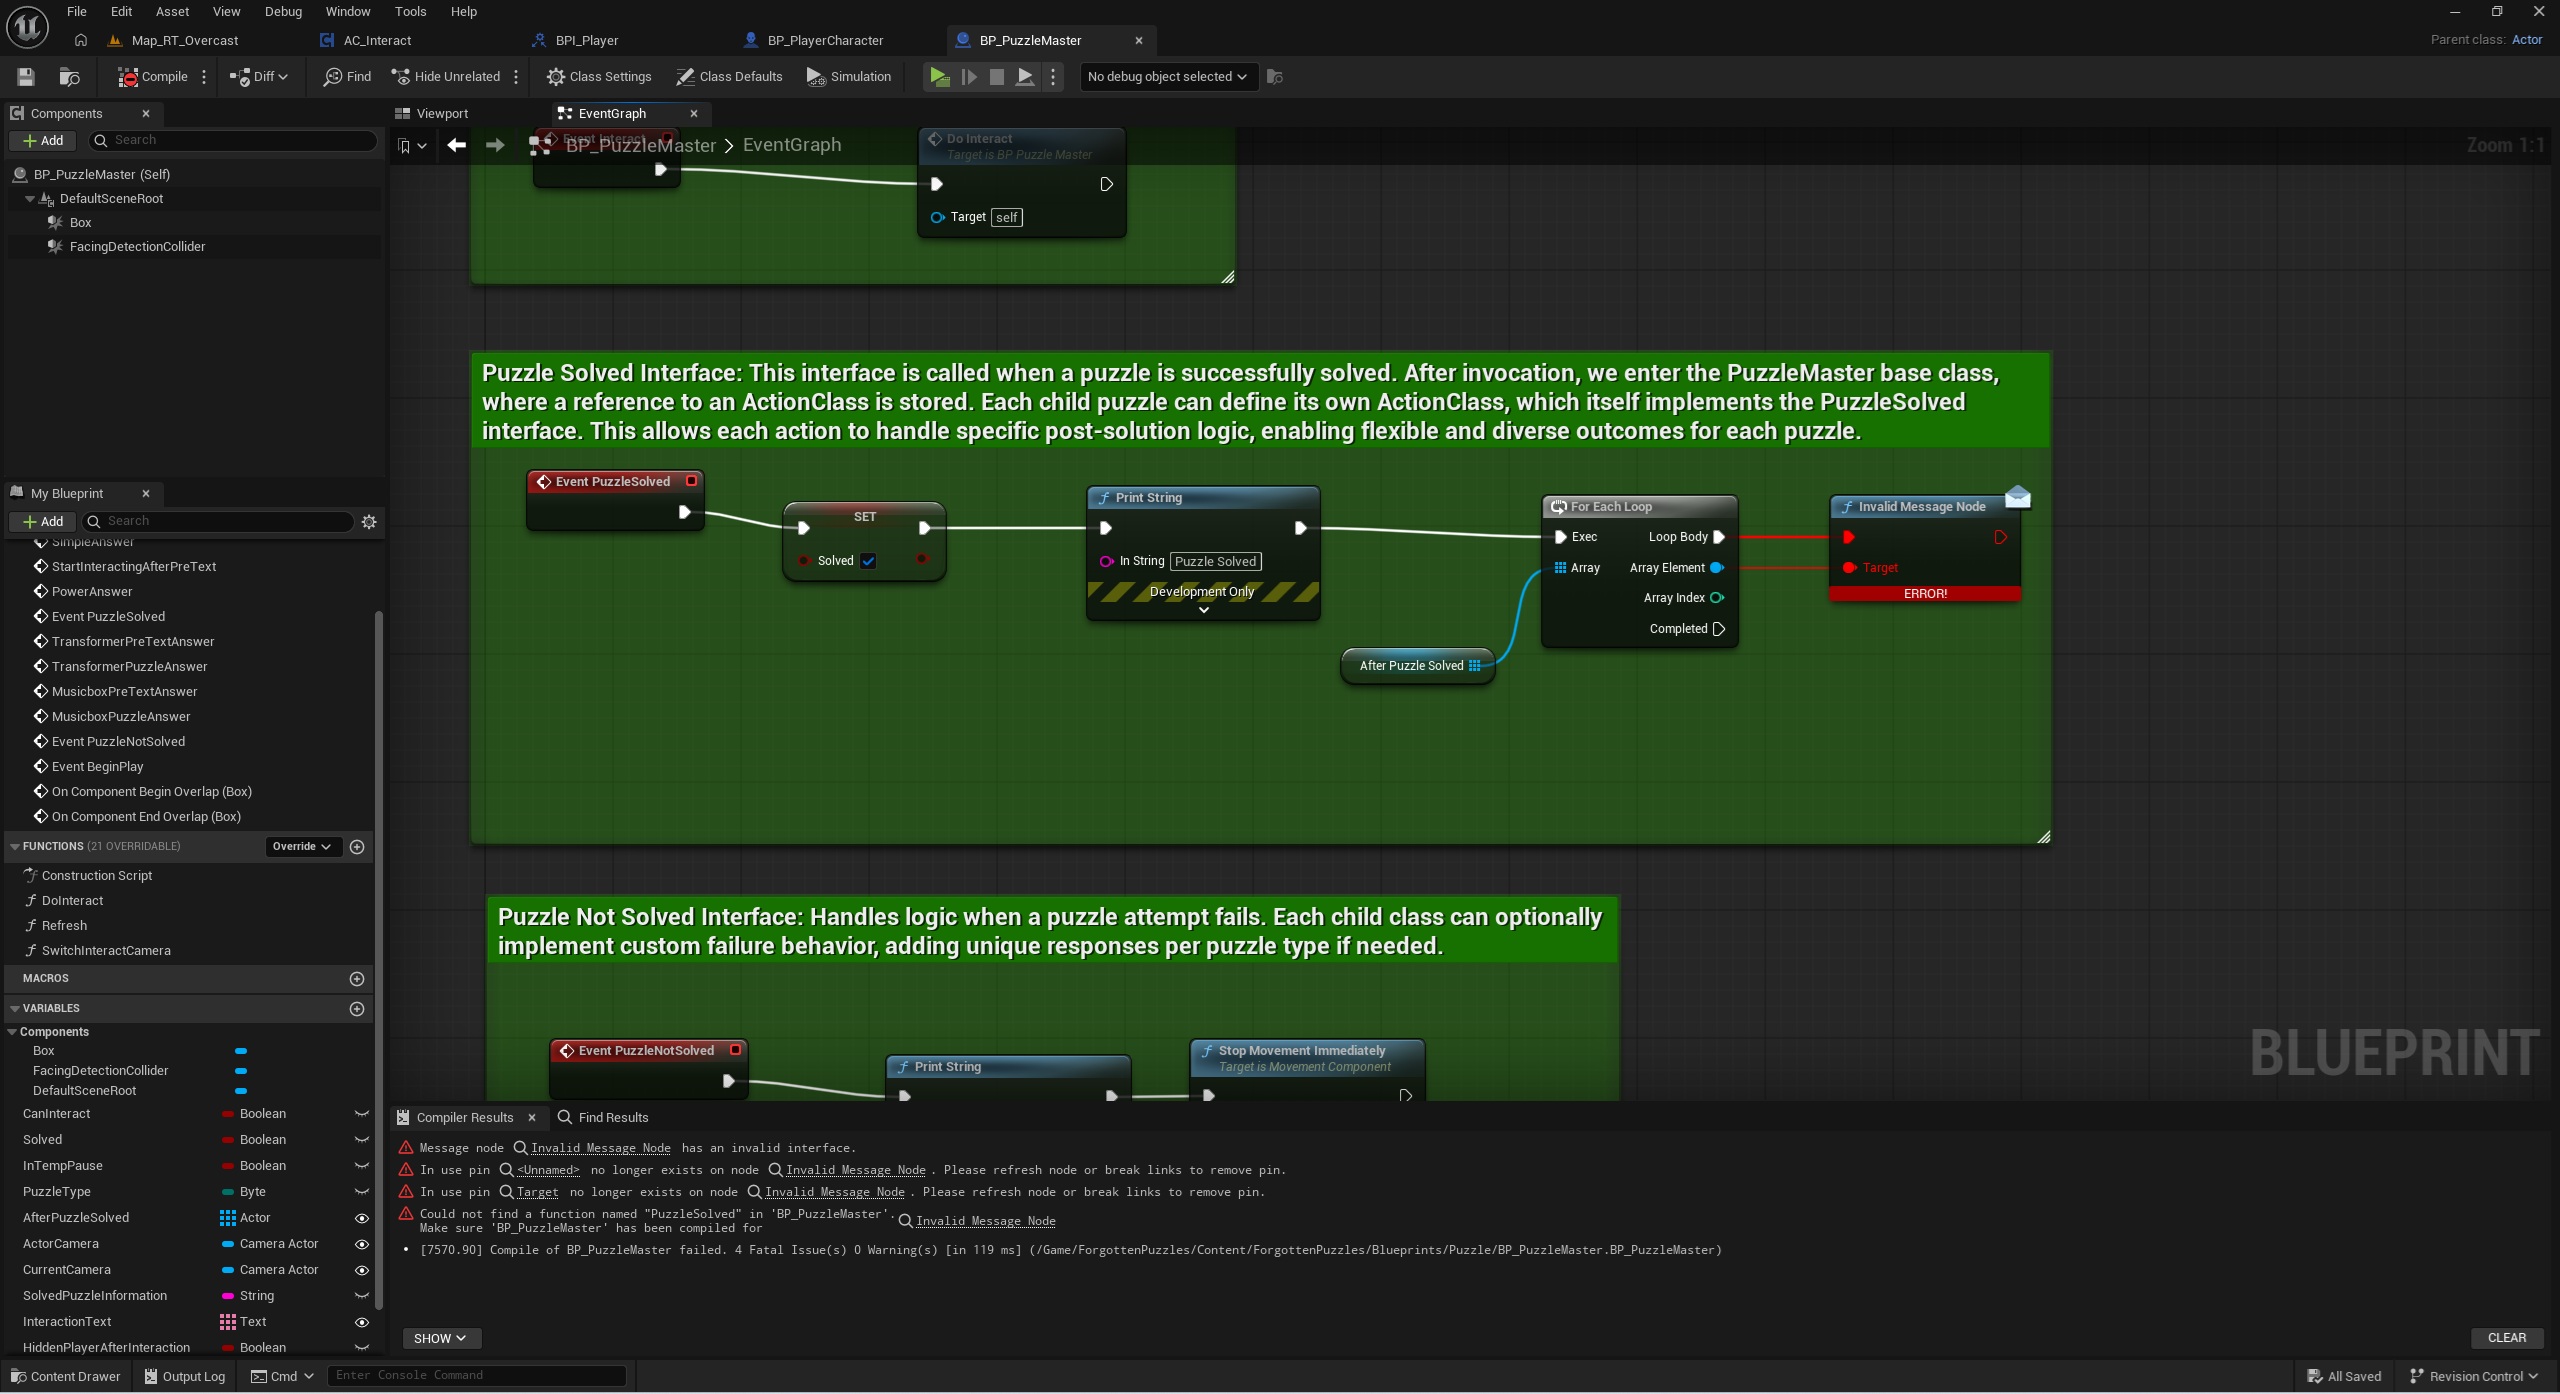Click the CLEAR compiler results button

(x=2506, y=1338)
